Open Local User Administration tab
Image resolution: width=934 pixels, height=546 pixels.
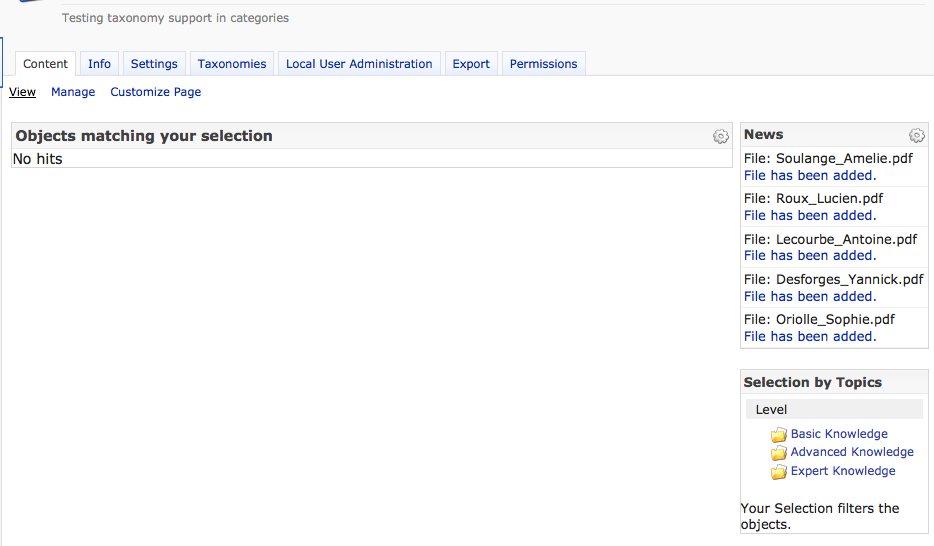[x=359, y=64]
